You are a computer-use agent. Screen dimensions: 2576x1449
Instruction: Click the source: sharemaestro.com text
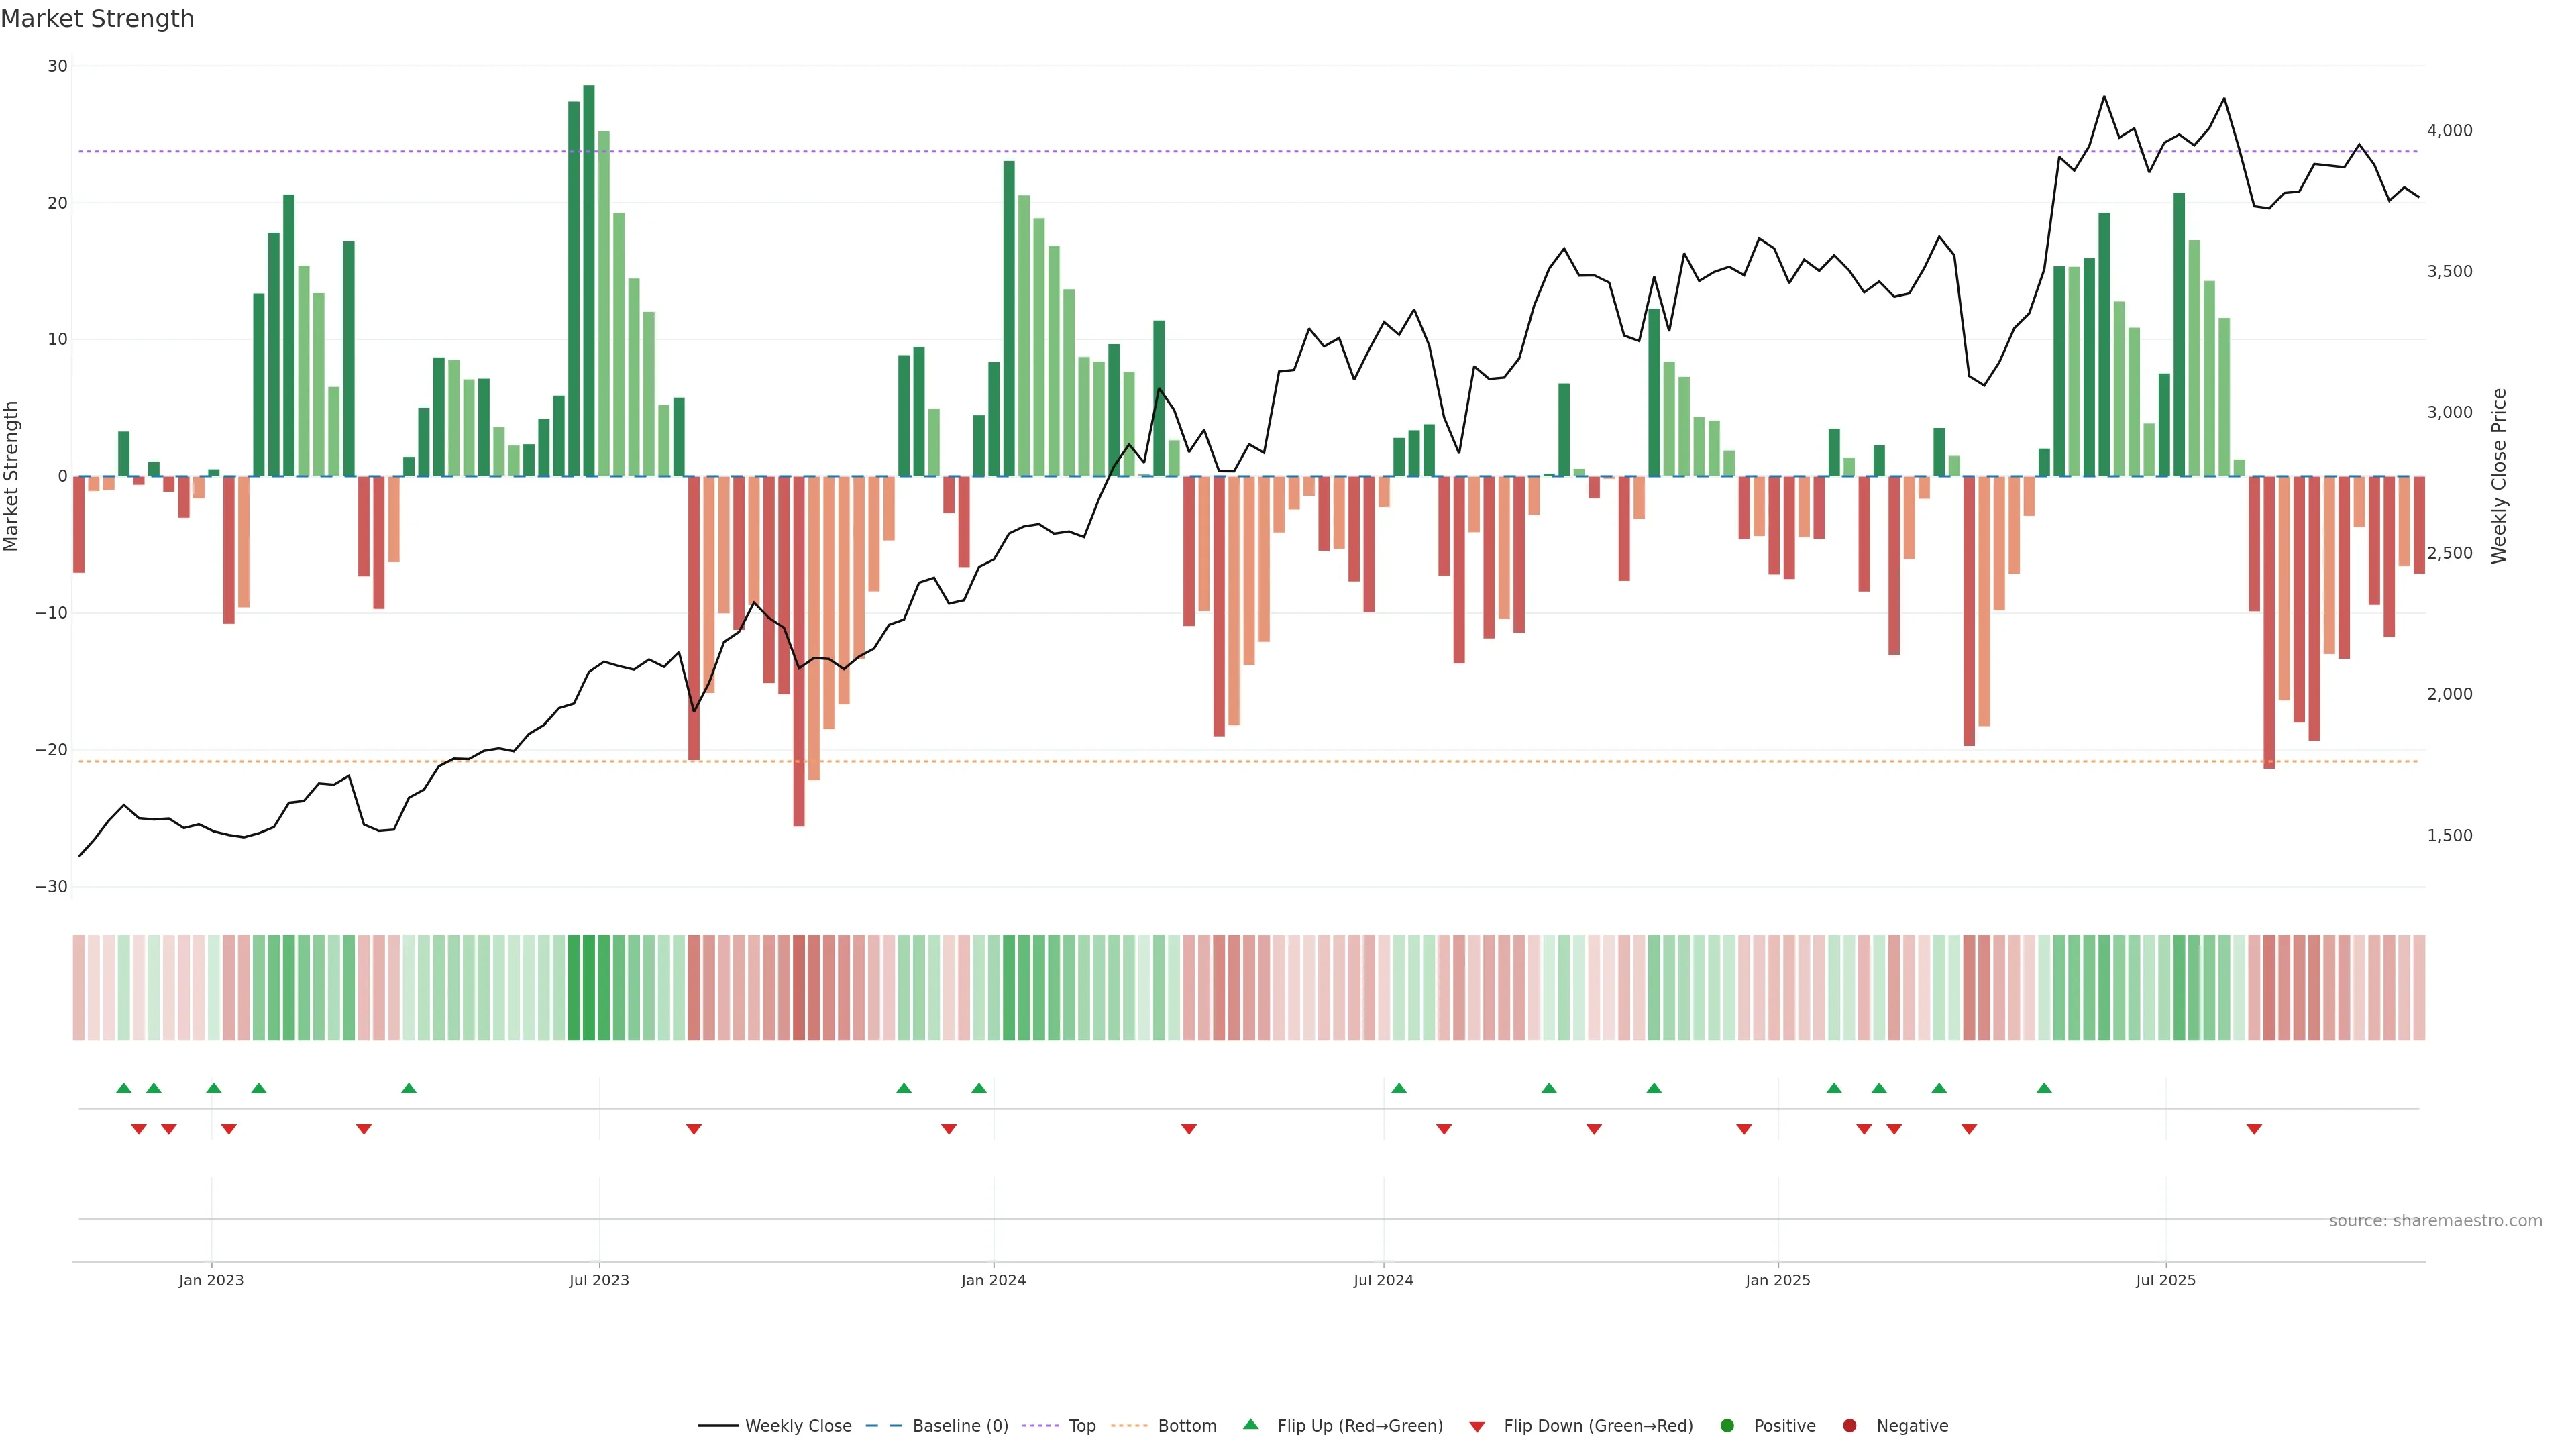[2435, 1221]
